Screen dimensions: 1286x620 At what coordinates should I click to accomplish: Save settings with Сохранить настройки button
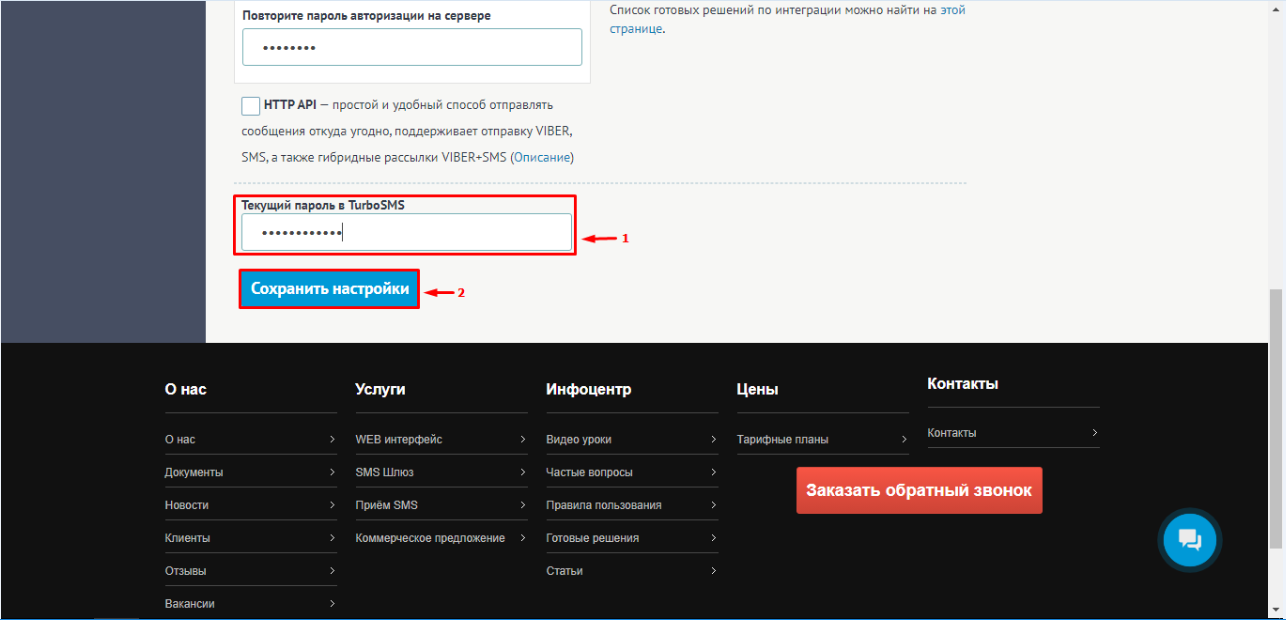click(330, 289)
